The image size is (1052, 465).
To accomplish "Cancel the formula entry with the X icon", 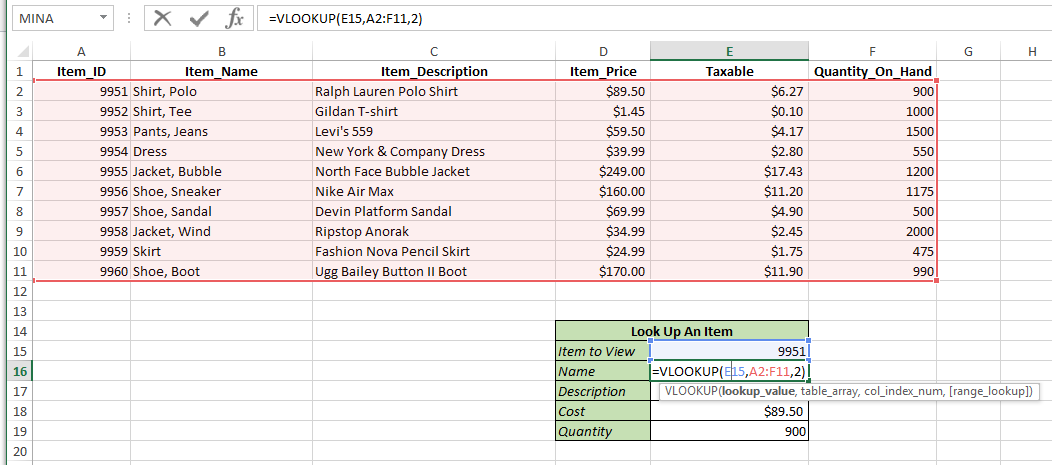I will [162, 19].
